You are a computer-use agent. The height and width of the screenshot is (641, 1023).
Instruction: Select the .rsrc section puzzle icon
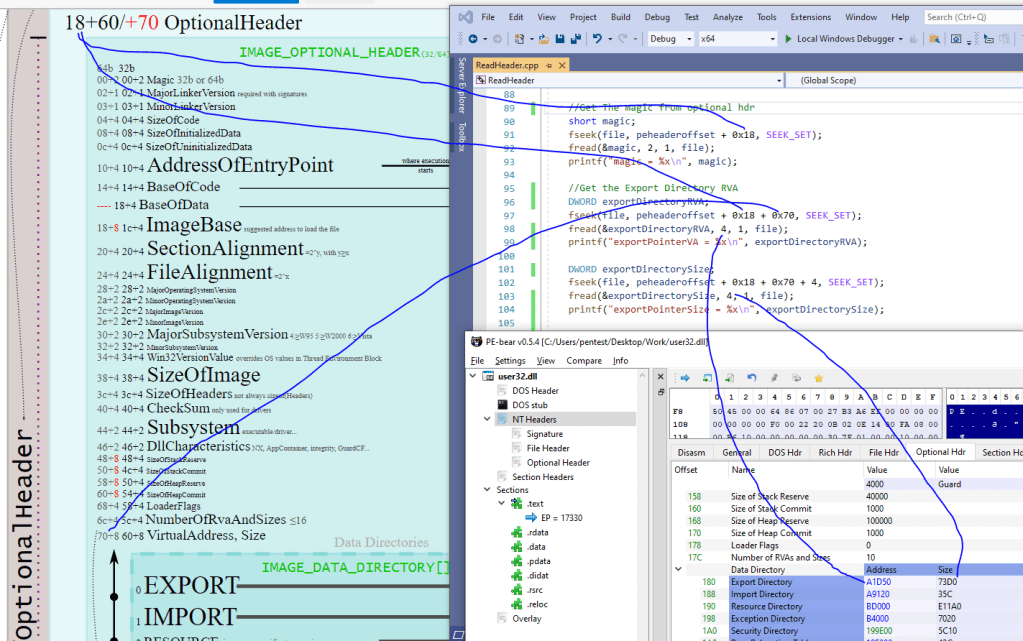pos(518,590)
